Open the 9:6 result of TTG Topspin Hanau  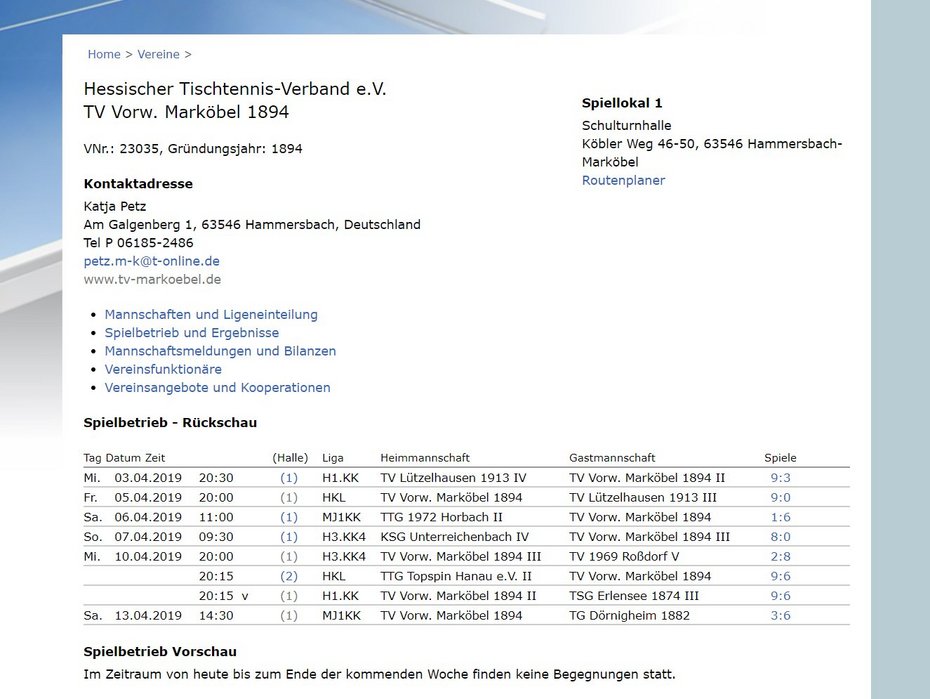point(781,576)
